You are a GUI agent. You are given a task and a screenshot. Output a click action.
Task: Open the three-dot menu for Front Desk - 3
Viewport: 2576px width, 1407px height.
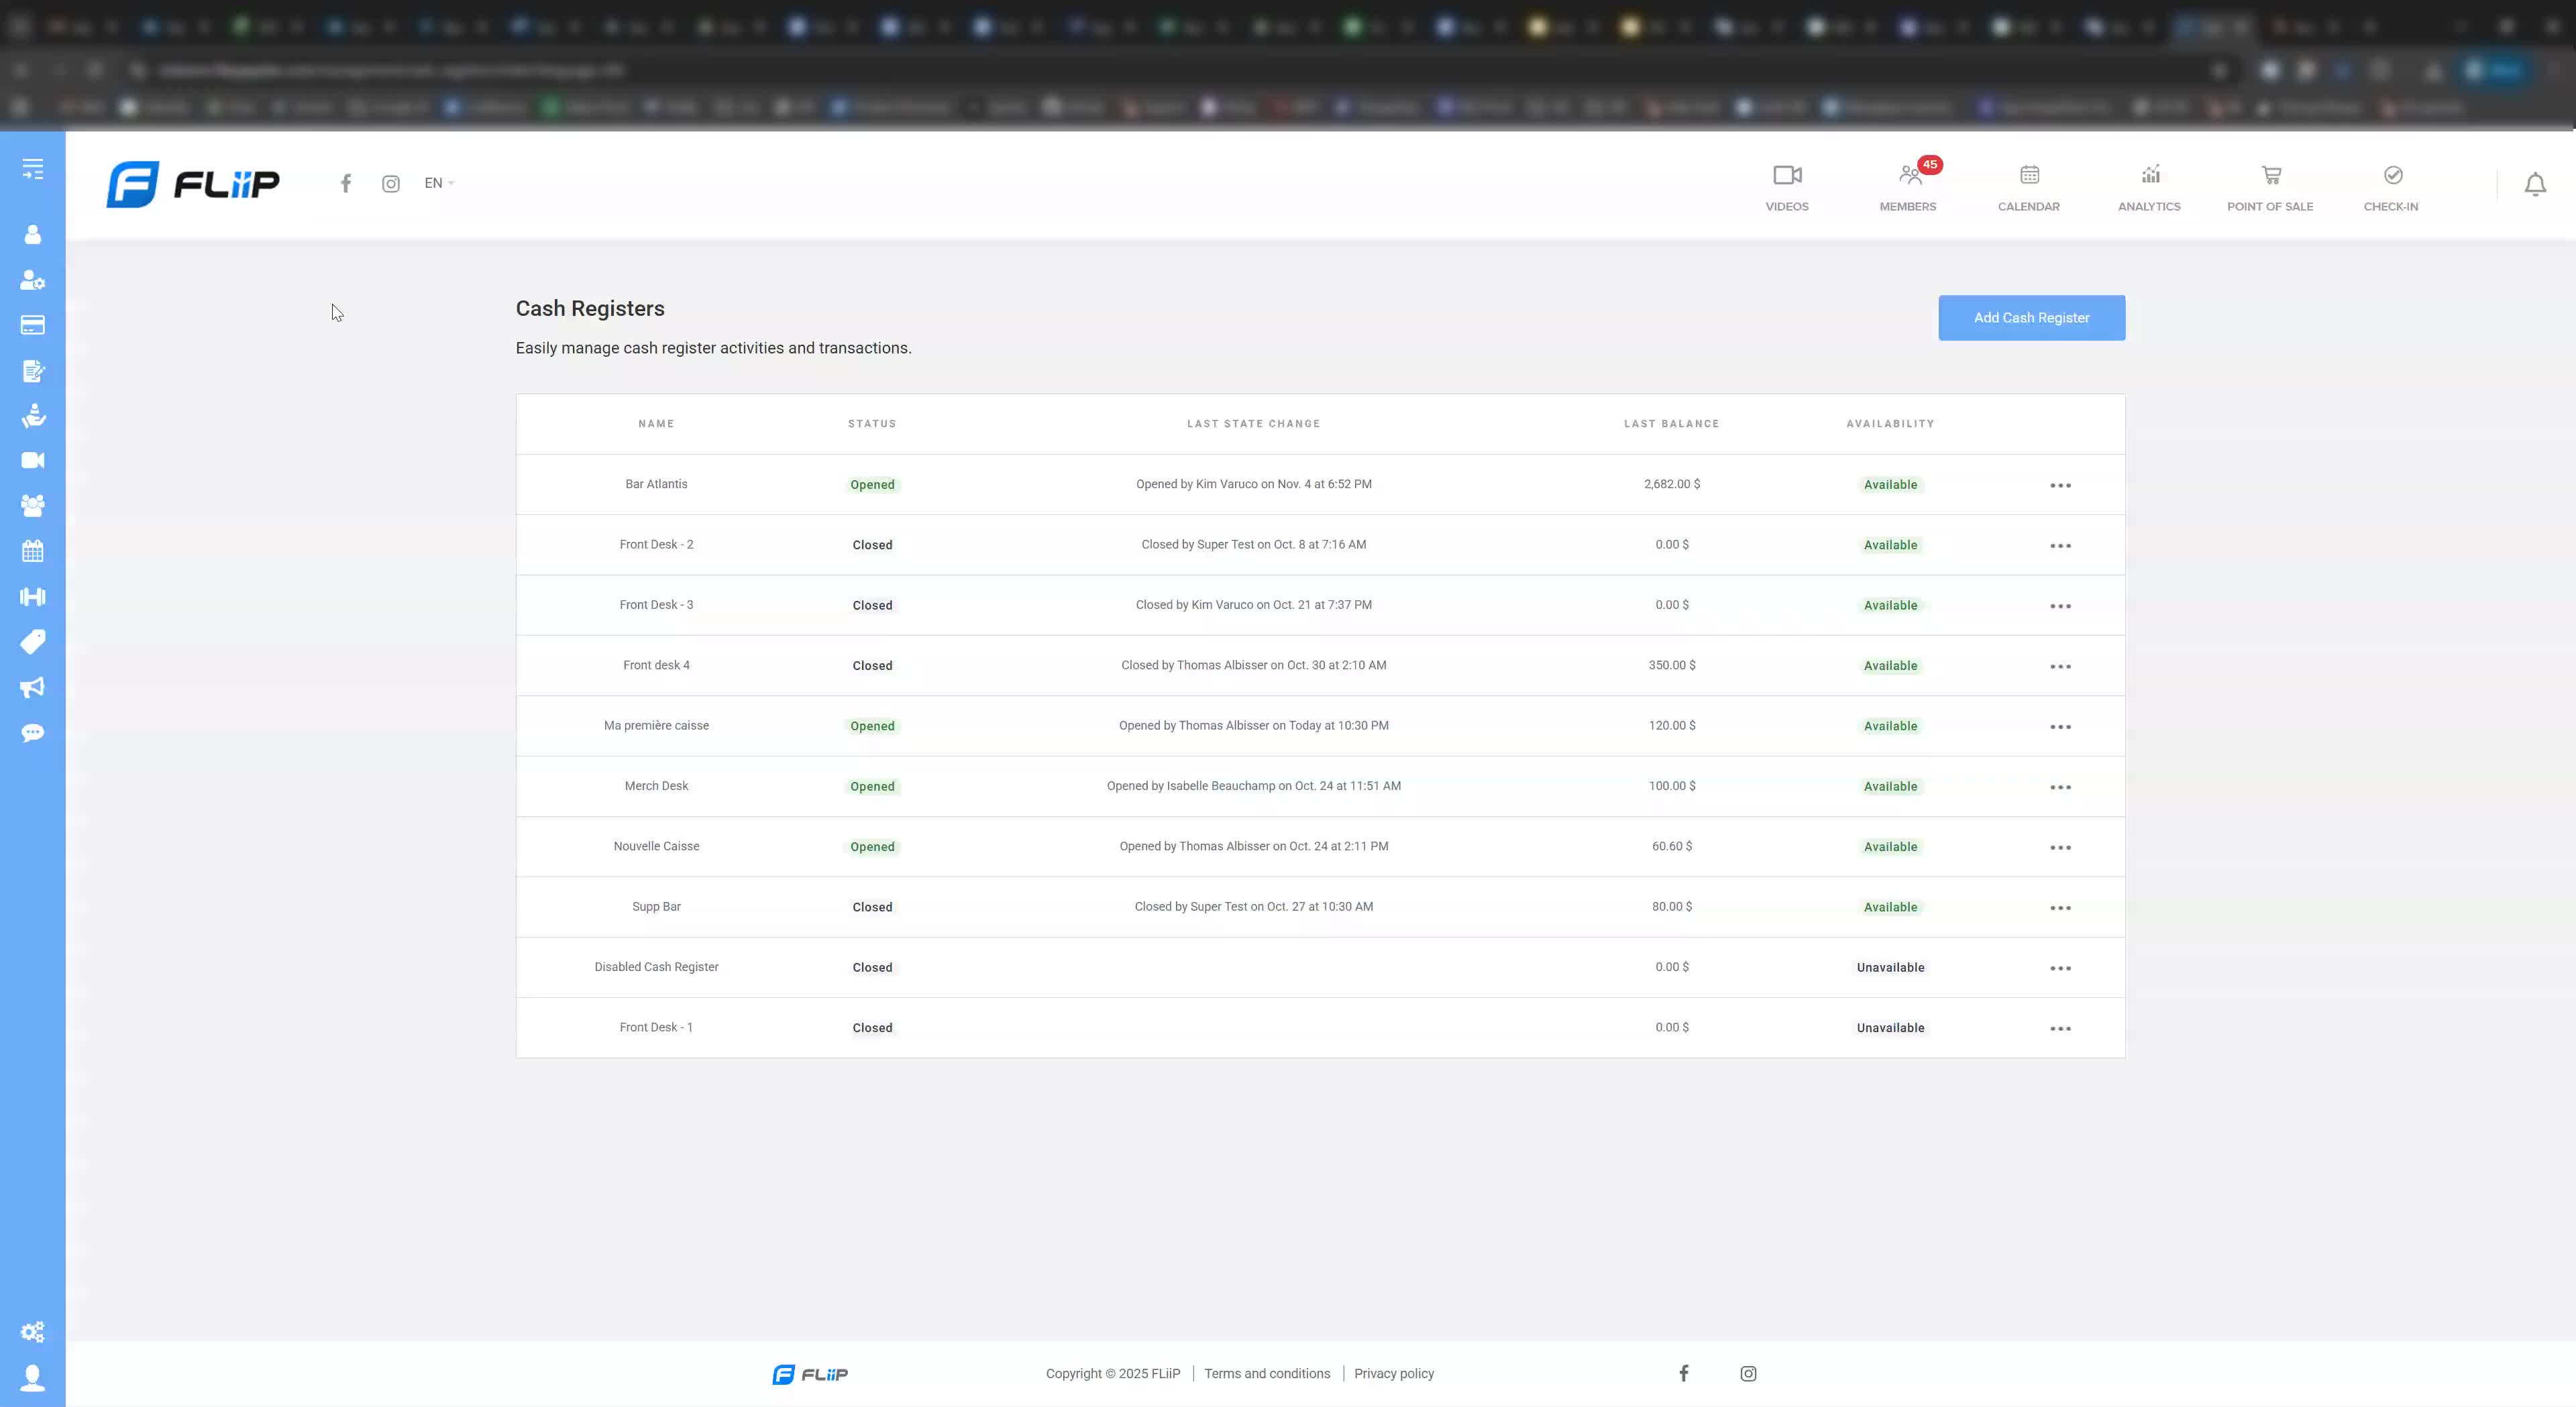2061,606
